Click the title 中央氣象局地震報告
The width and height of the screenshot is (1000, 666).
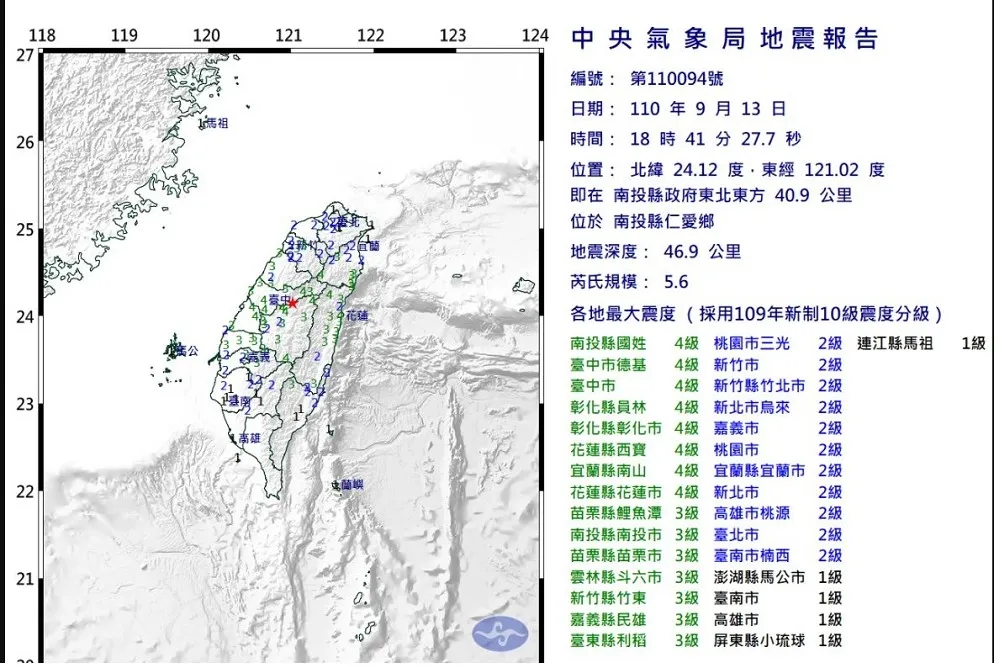(x=725, y=39)
